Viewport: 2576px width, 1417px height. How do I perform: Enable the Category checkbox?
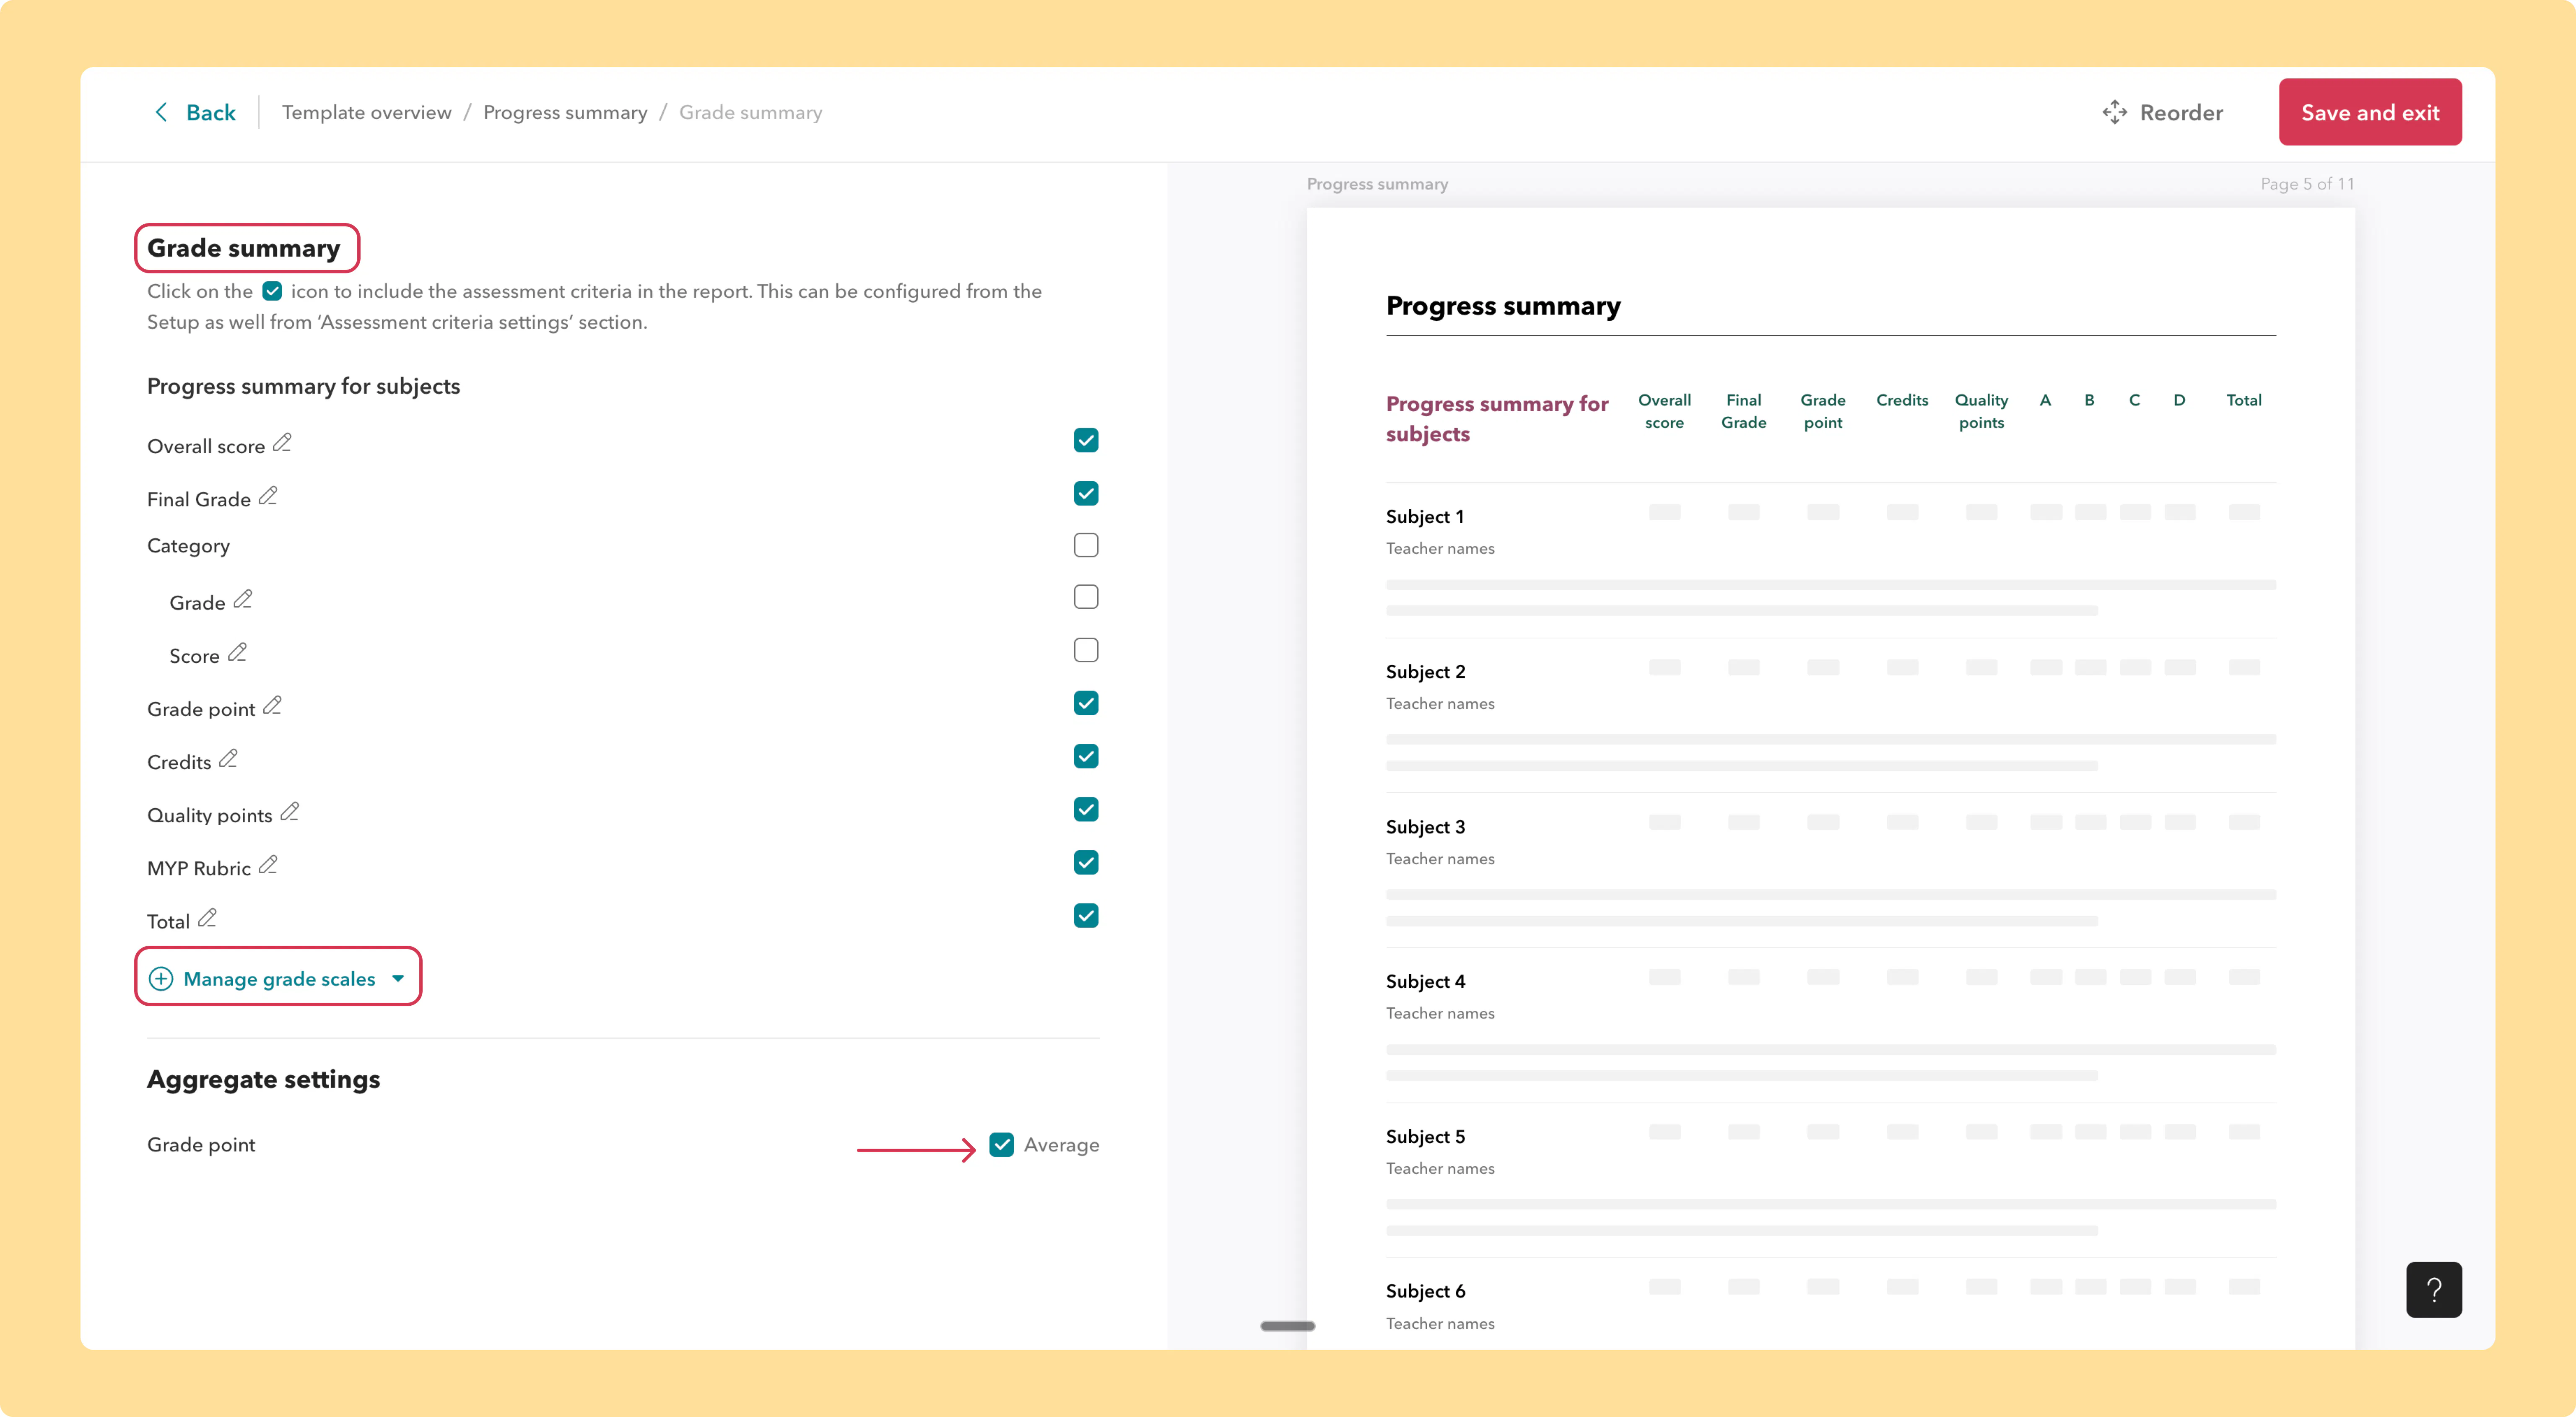(x=1086, y=545)
